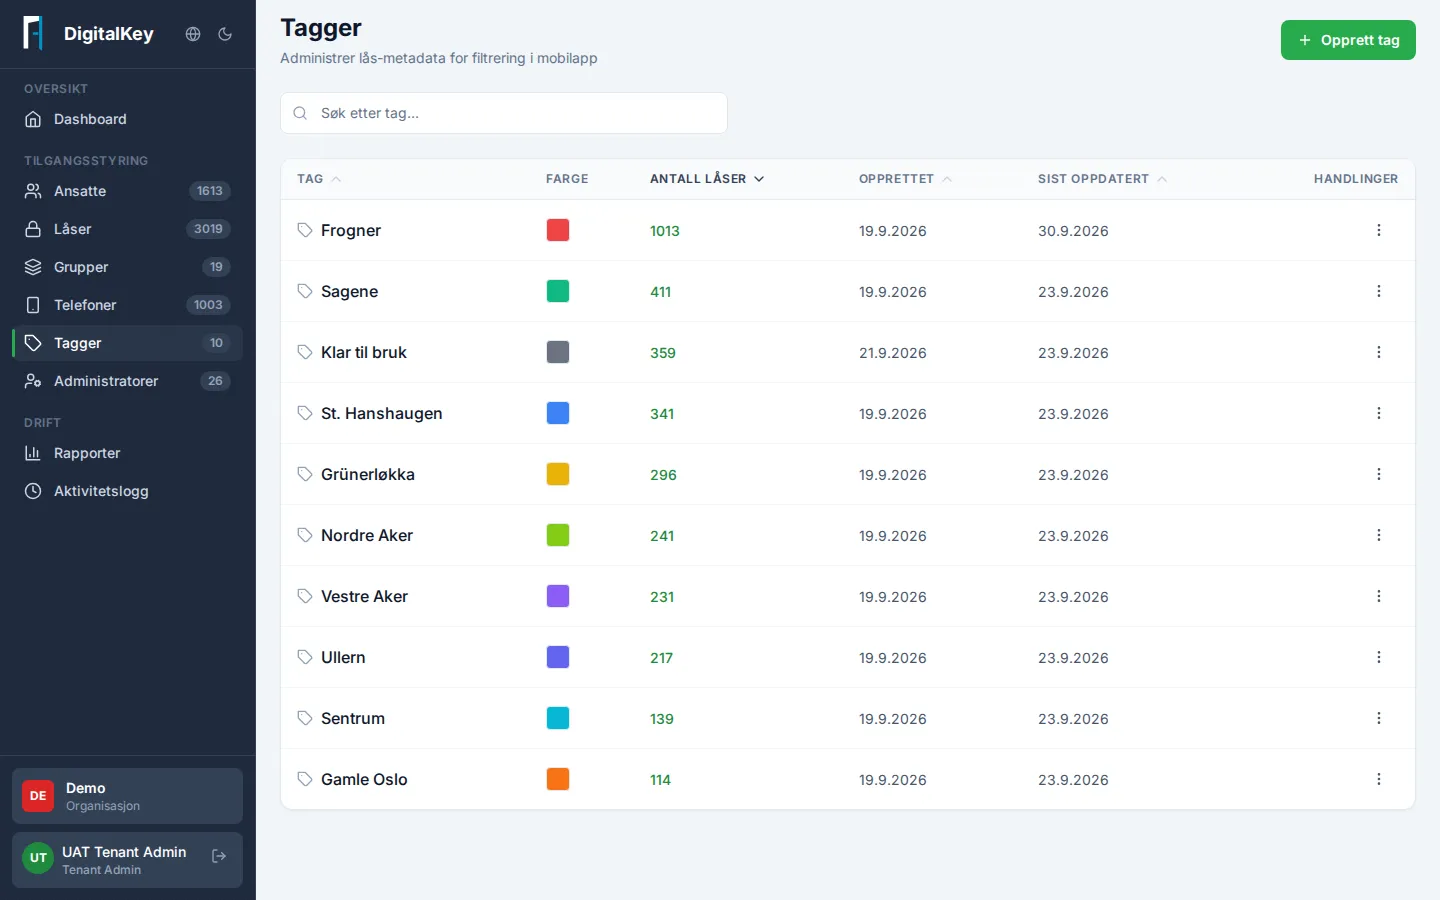Click the St. Hanshaugen tag name
The image size is (1440, 900).
(381, 413)
